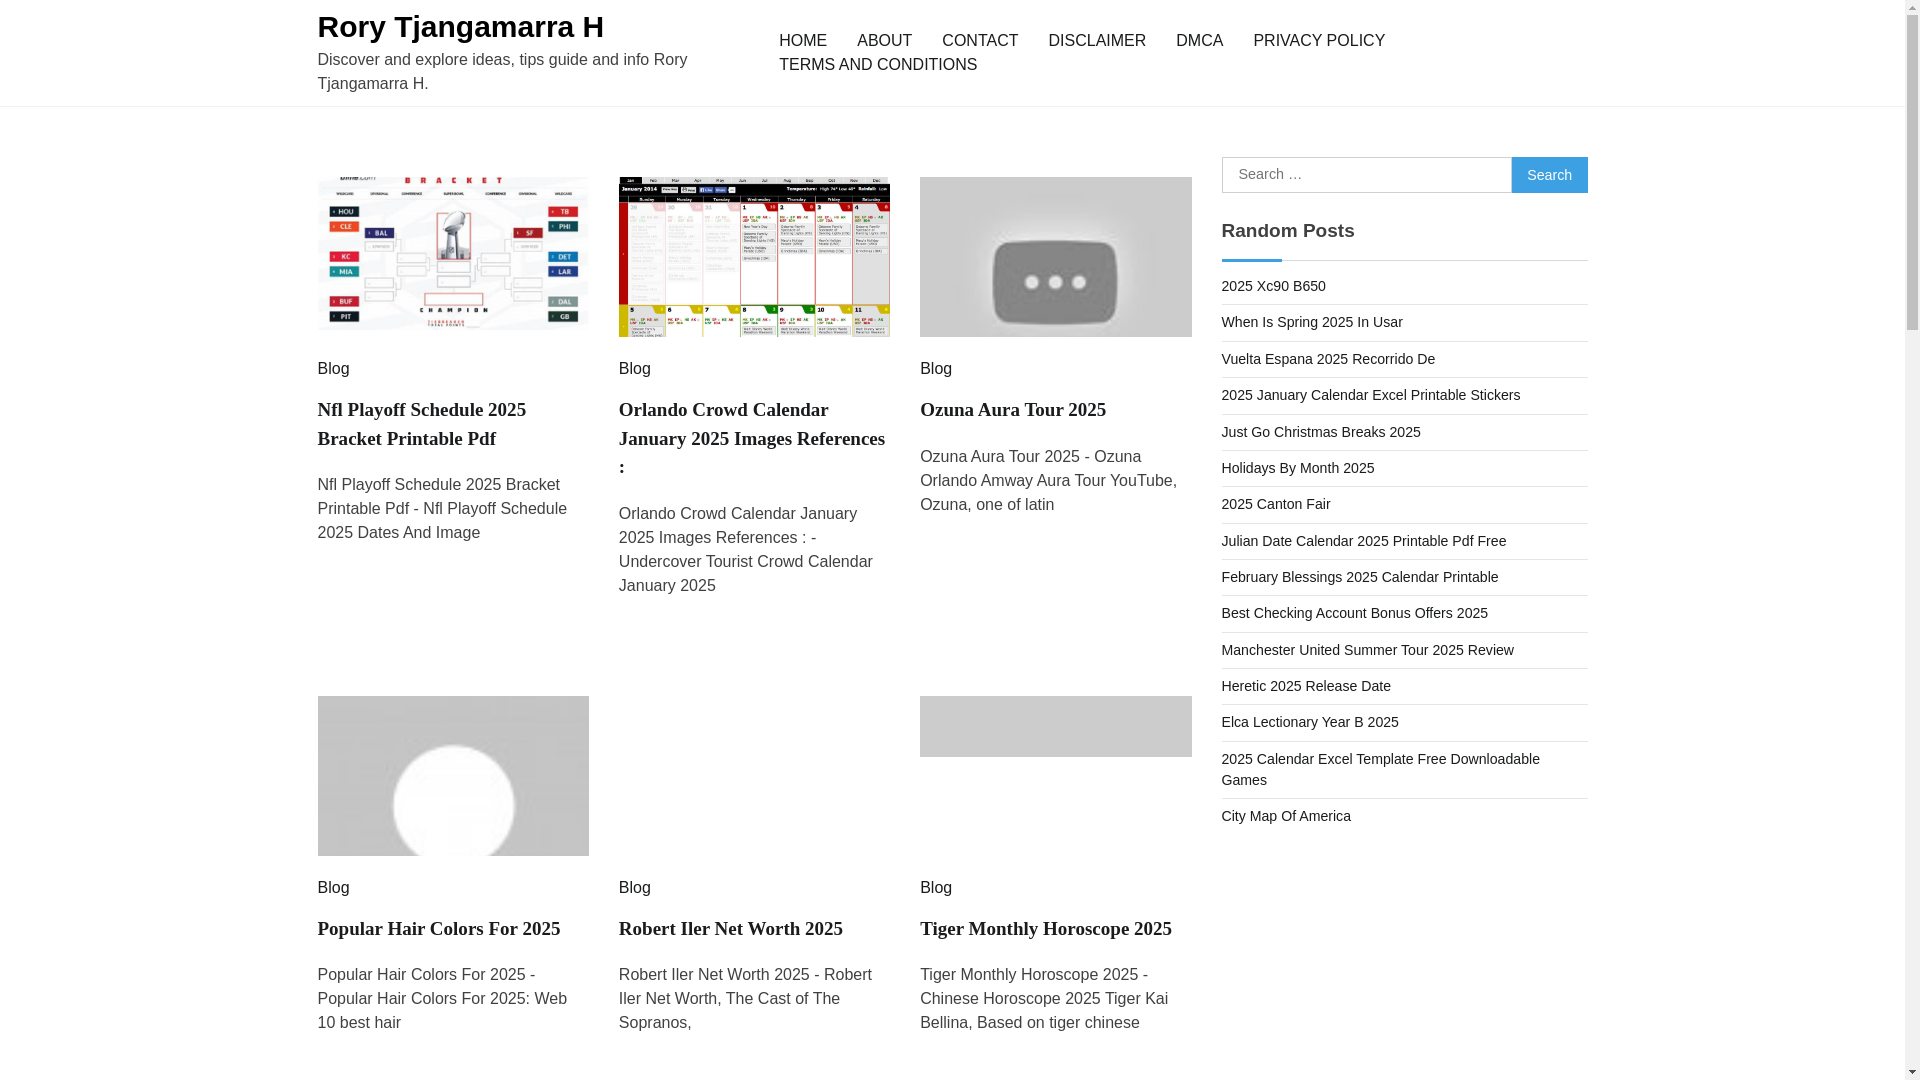Open Holidays By Month 2025 link
The width and height of the screenshot is (1920, 1080).
point(1298,468)
